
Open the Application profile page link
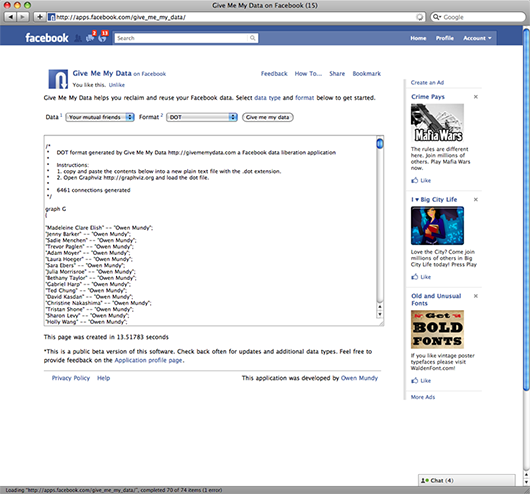click(x=148, y=360)
